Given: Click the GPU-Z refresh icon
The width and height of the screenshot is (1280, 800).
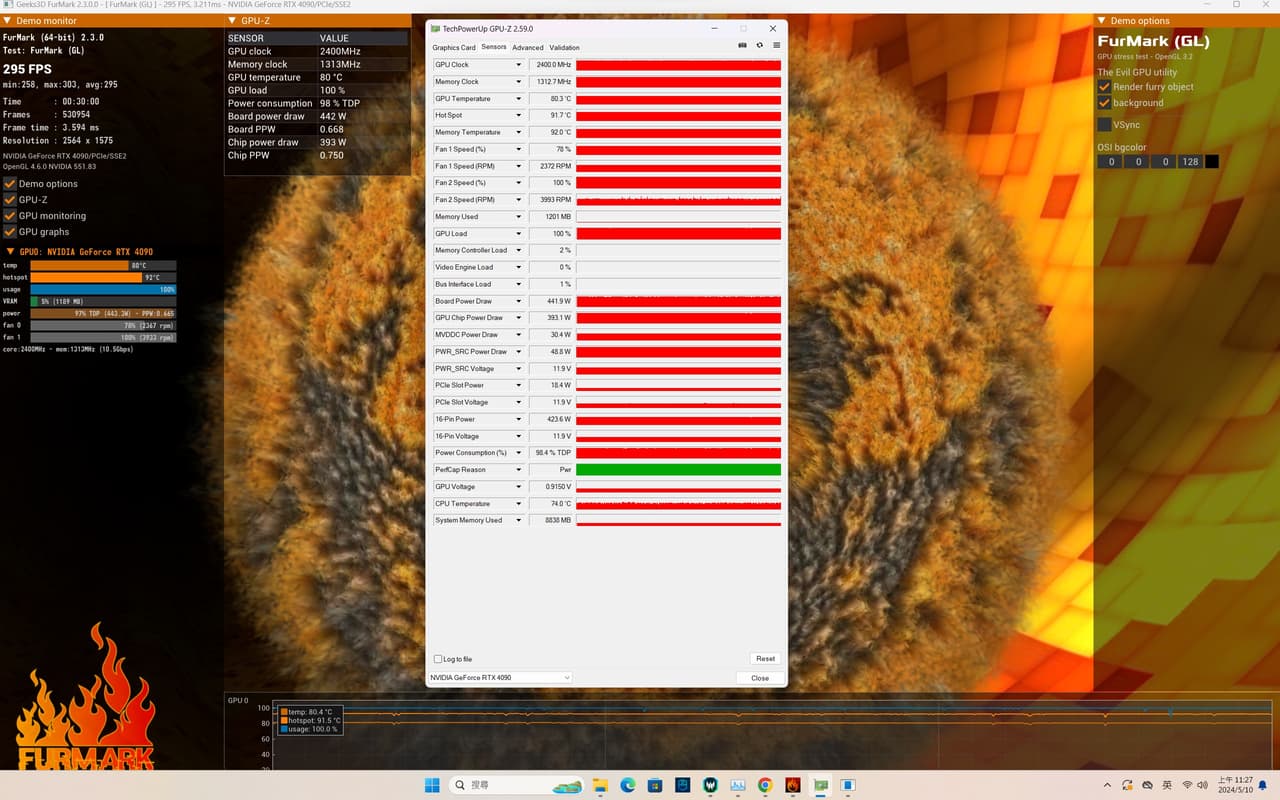Looking at the screenshot, I should 759,45.
